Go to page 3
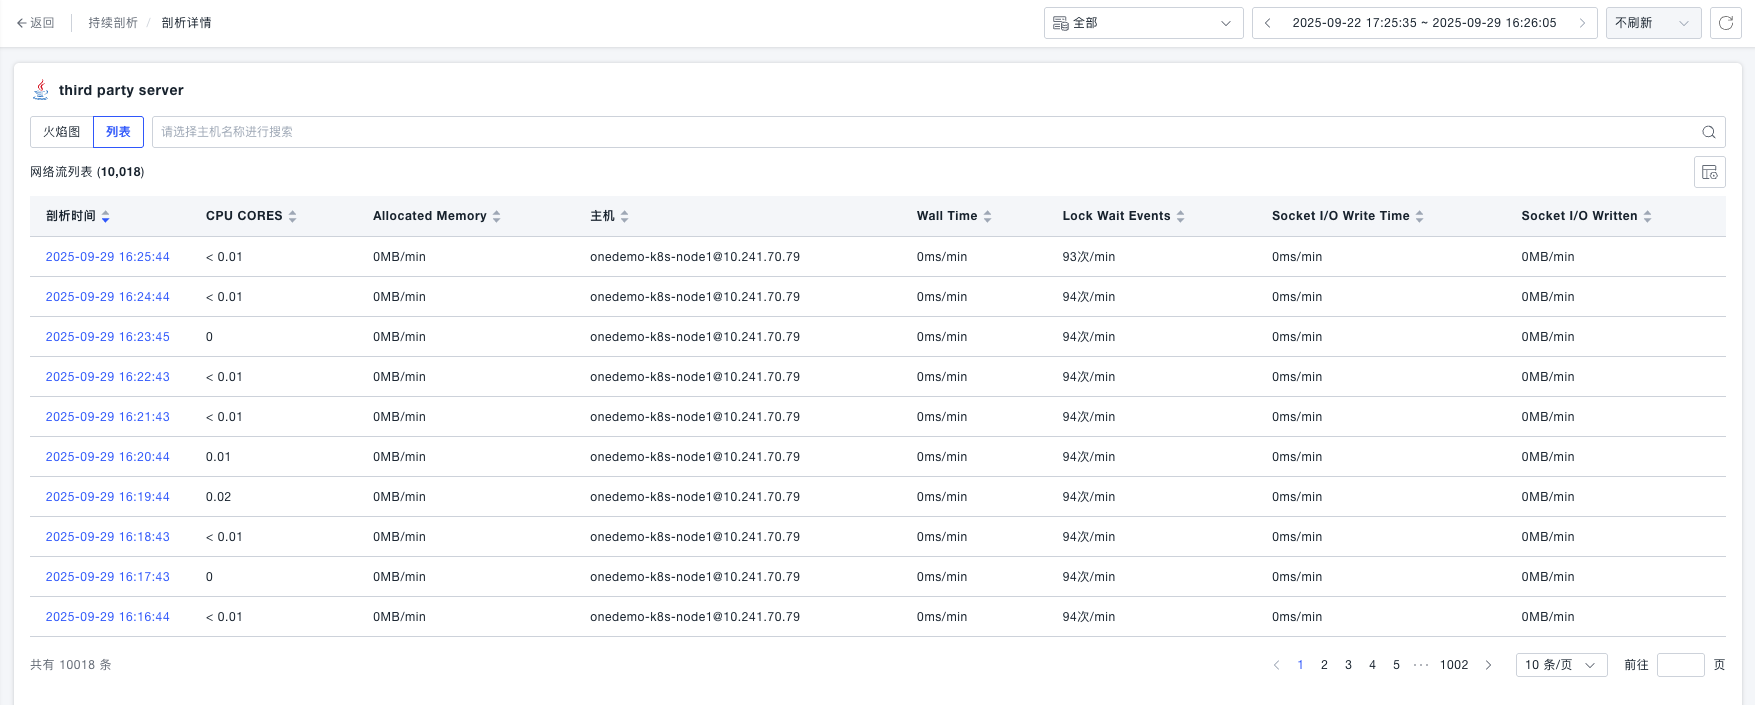 click(x=1348, y=665)
